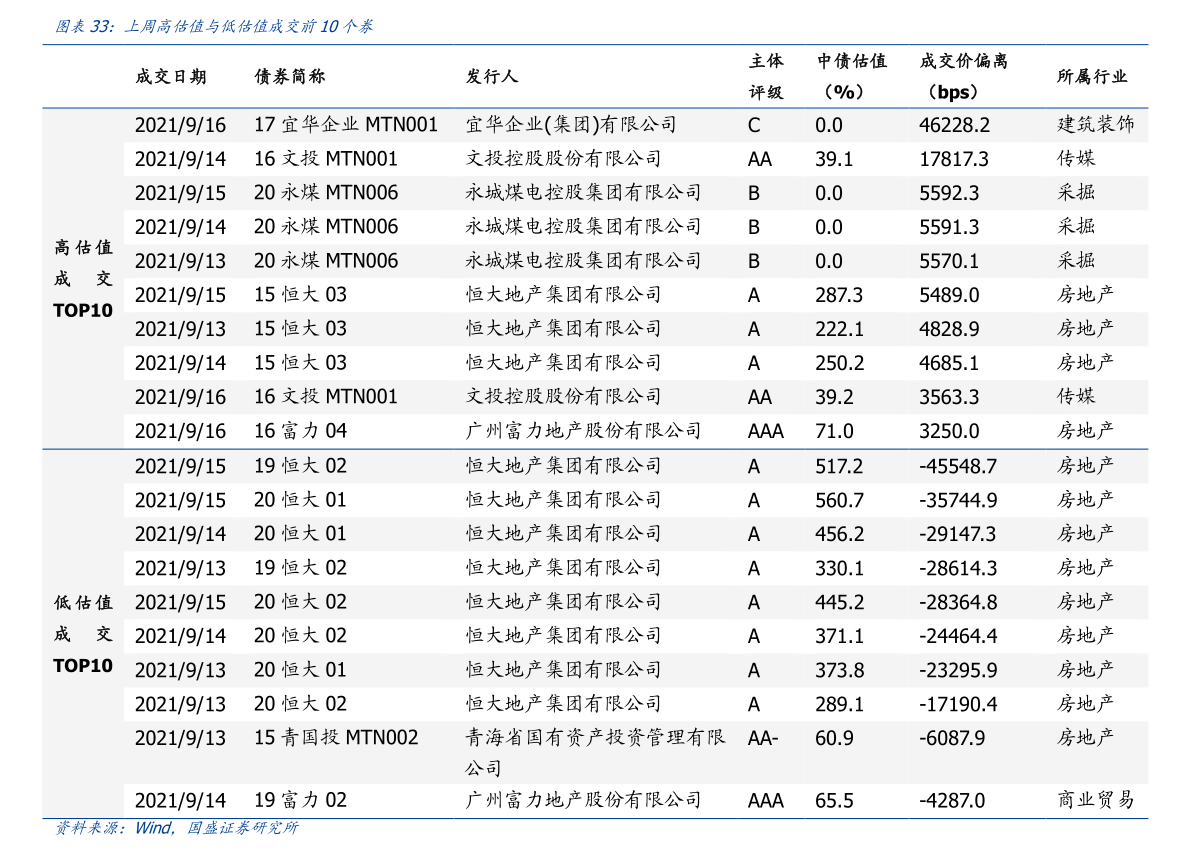1191x856 pixels.
Task: Select valuation '287.3' for 15恒大03
Action: (x=839, y=295)
